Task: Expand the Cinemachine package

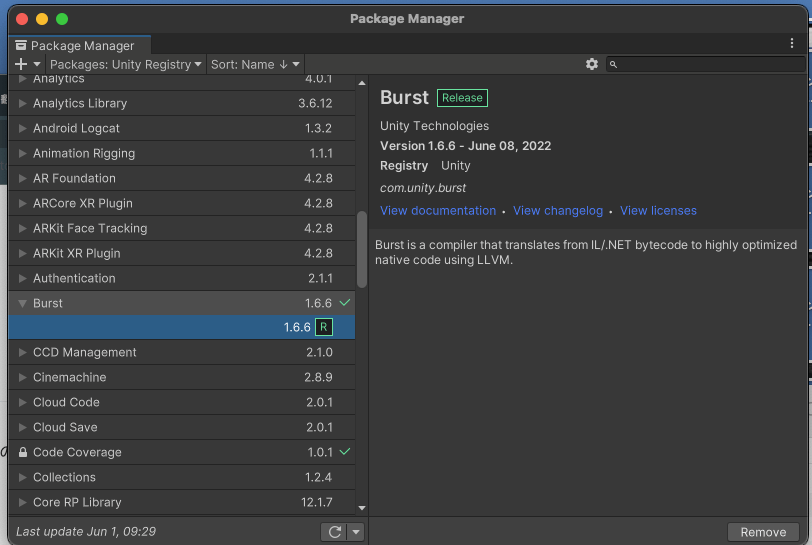Action: coord(22,377)
